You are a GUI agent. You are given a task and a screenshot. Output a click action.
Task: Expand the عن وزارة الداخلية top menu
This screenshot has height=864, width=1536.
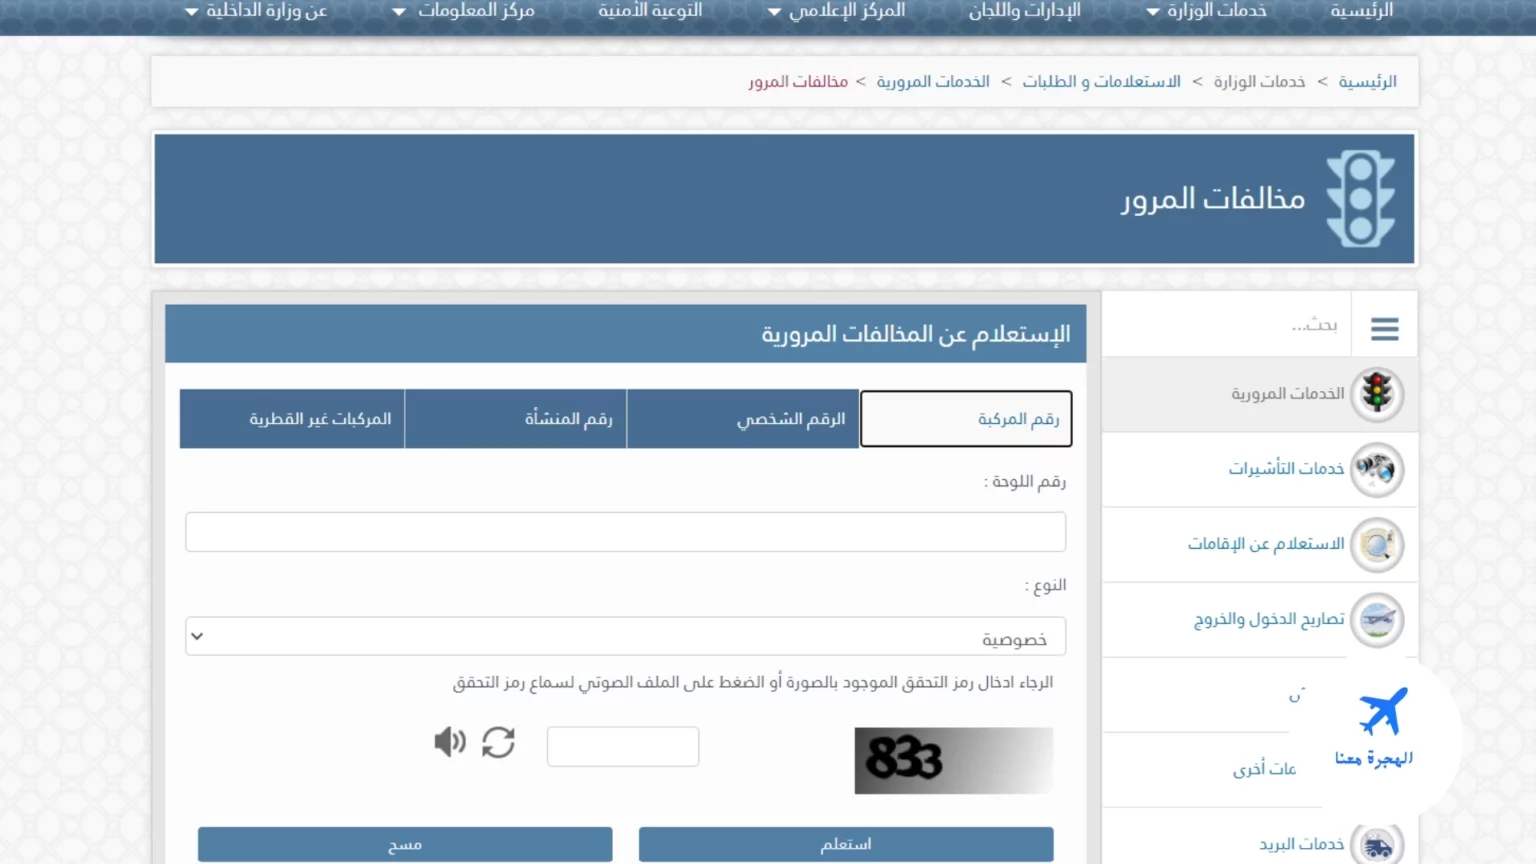coord(256,11)
